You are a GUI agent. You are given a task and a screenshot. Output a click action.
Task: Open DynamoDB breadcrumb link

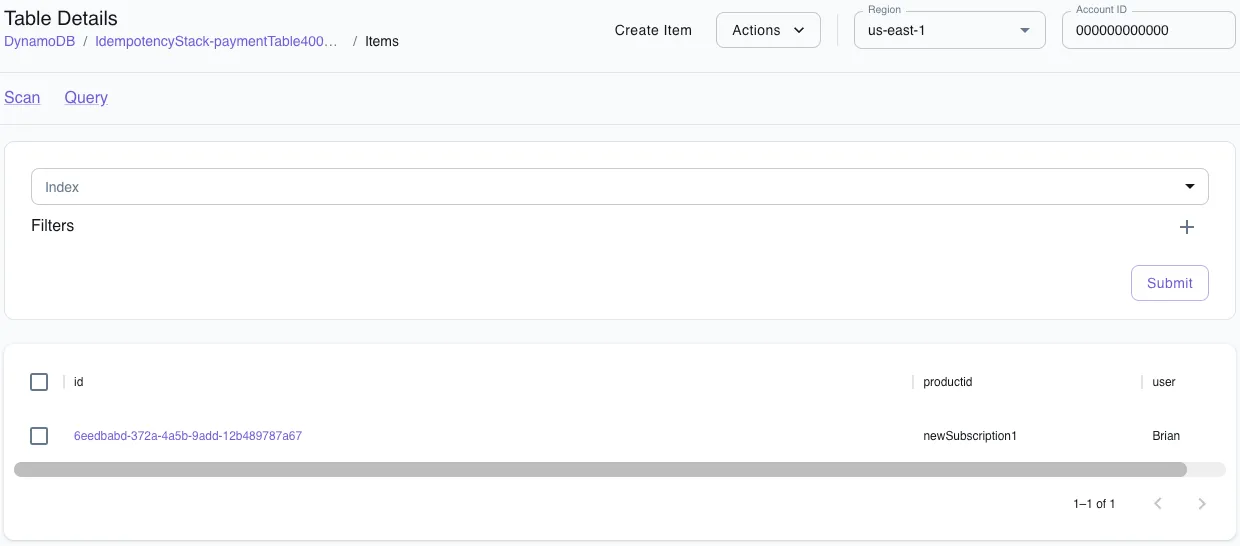(x=39, y=41)
